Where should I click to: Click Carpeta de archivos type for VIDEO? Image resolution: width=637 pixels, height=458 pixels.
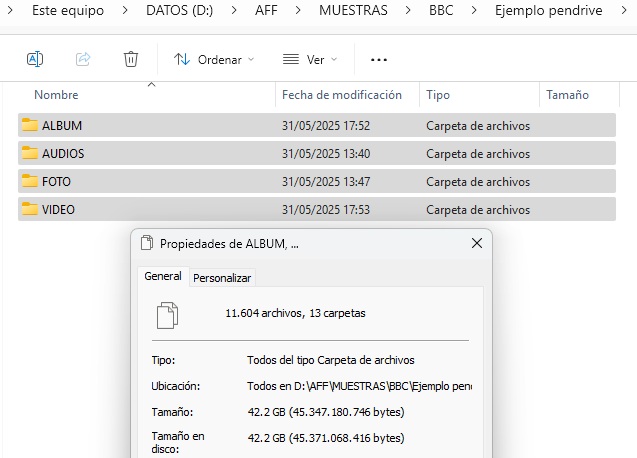click(478, 210)
